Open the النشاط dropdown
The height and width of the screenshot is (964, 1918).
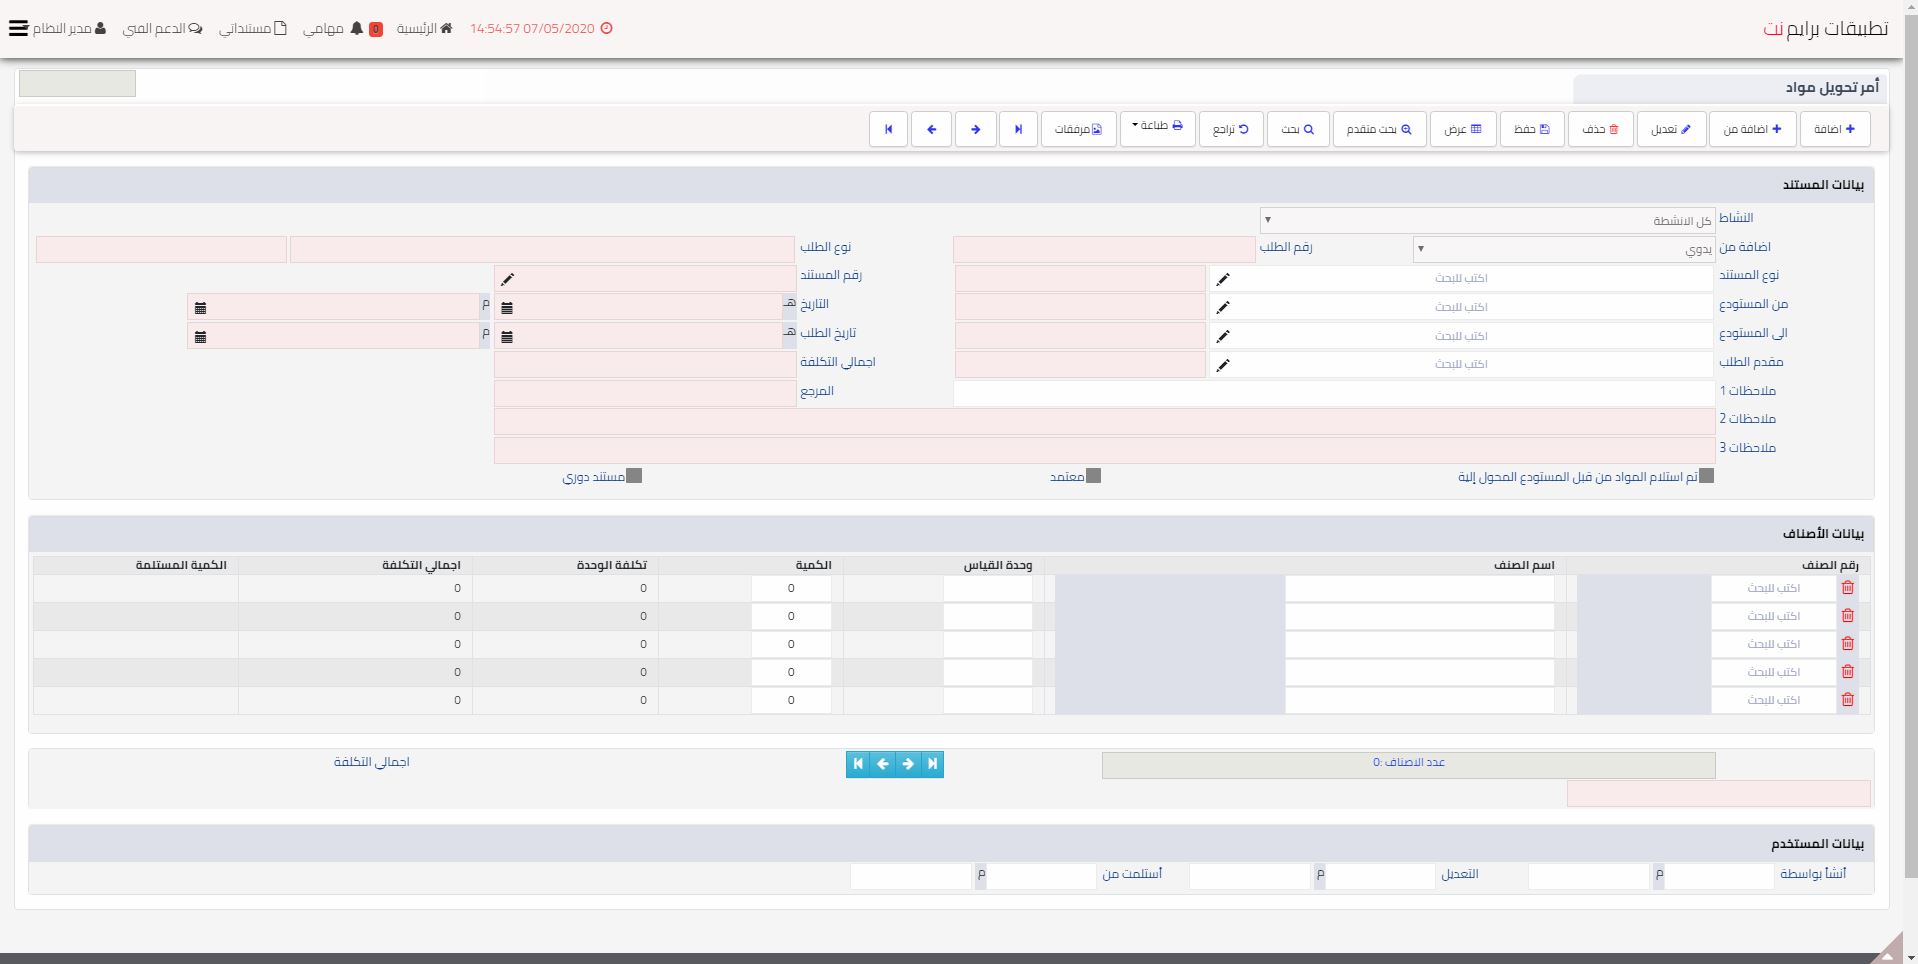tap(1487, 220)
